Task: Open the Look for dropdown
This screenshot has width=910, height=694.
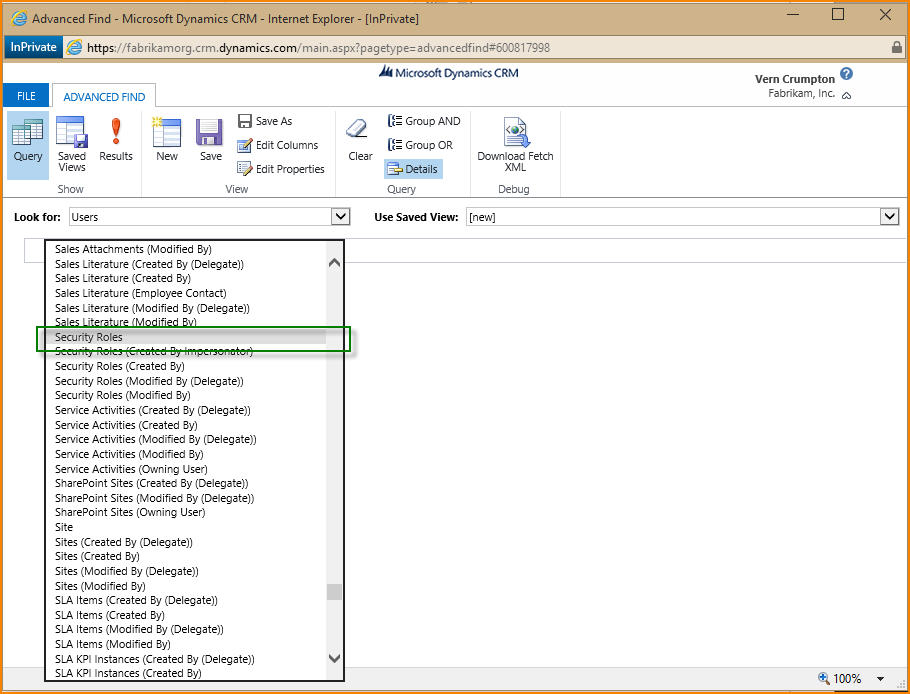Action: (340, 217)
